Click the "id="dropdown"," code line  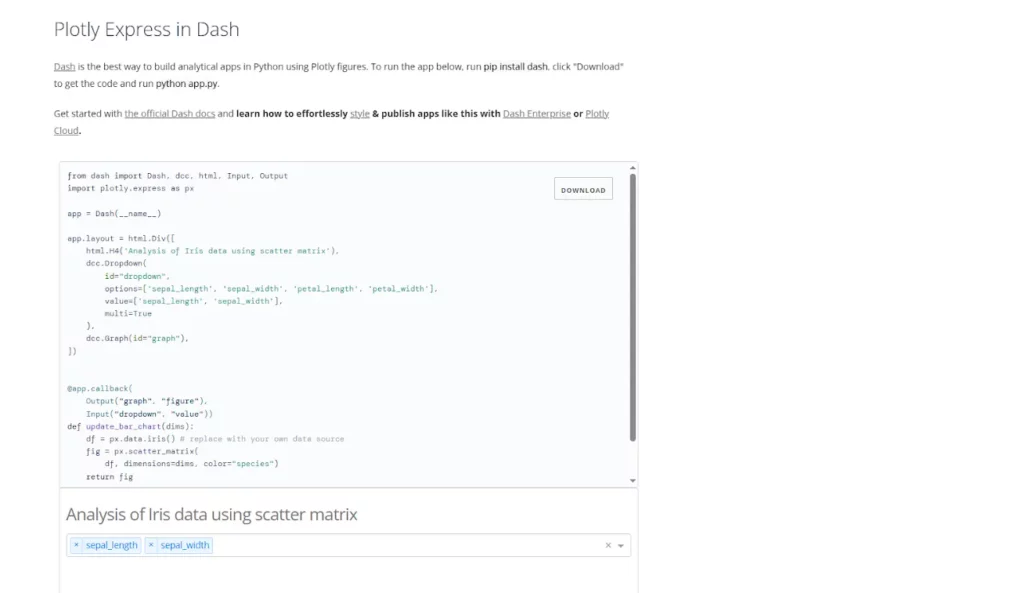pos(137,276)
